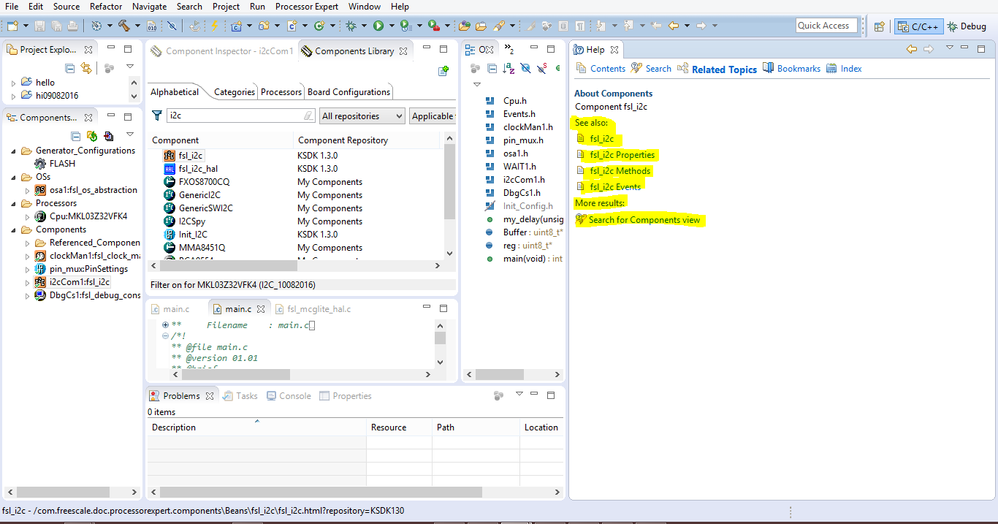Expand the hi09082016 project node
Image resolution: width=998 pixels, height=524 pixels.
[13, 96]
